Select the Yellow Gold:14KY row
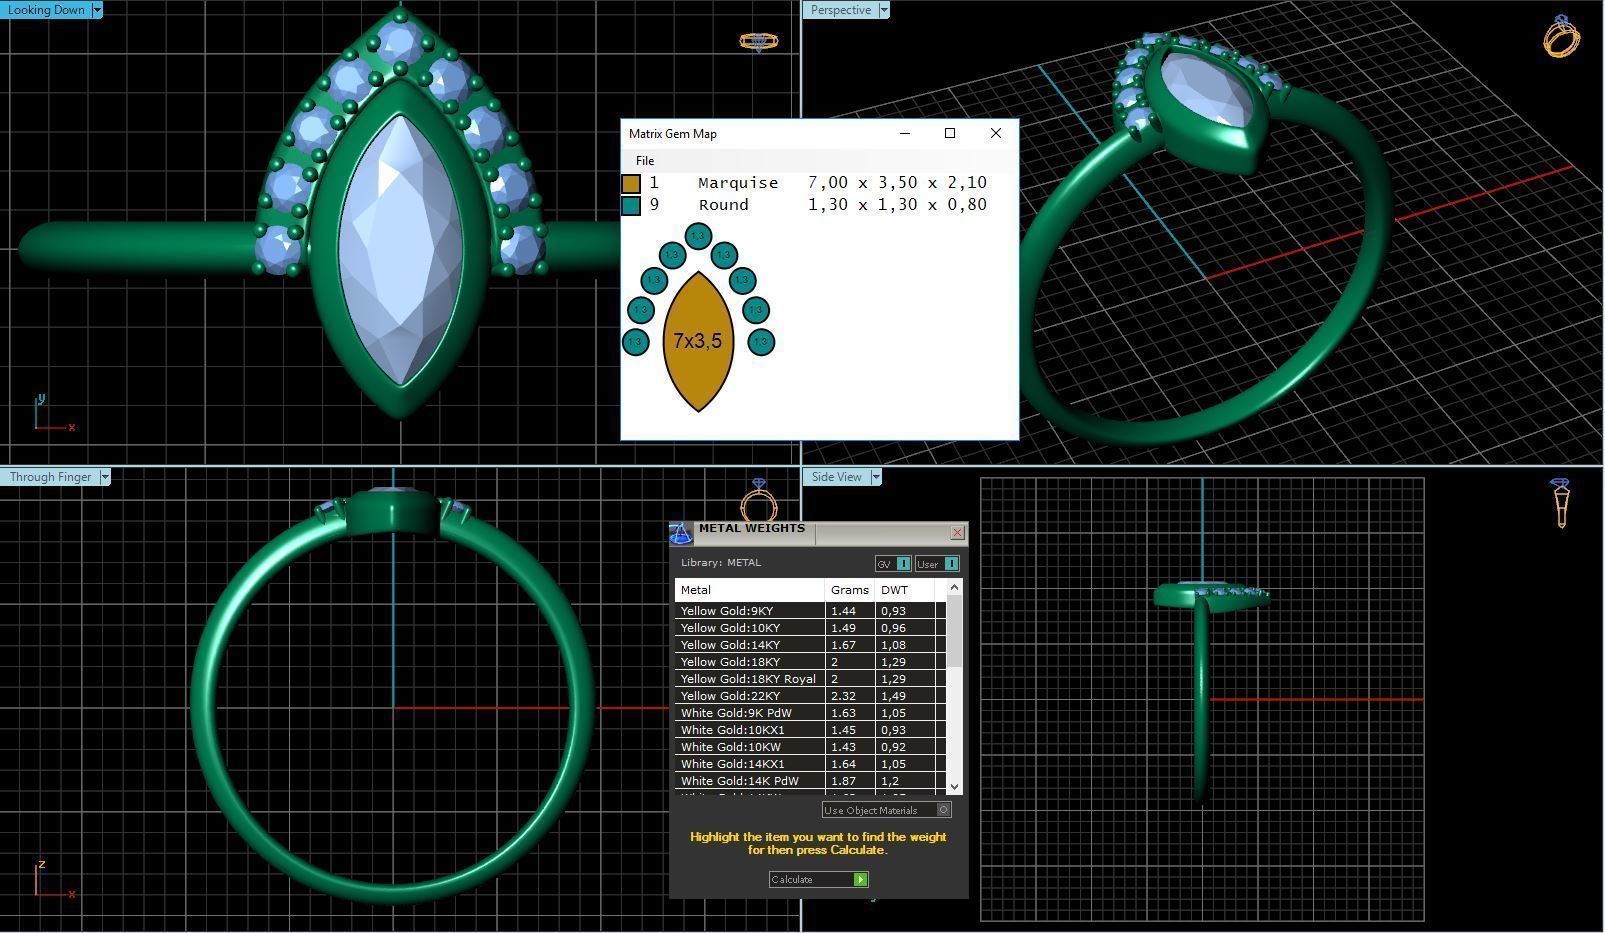 [810, 645]
